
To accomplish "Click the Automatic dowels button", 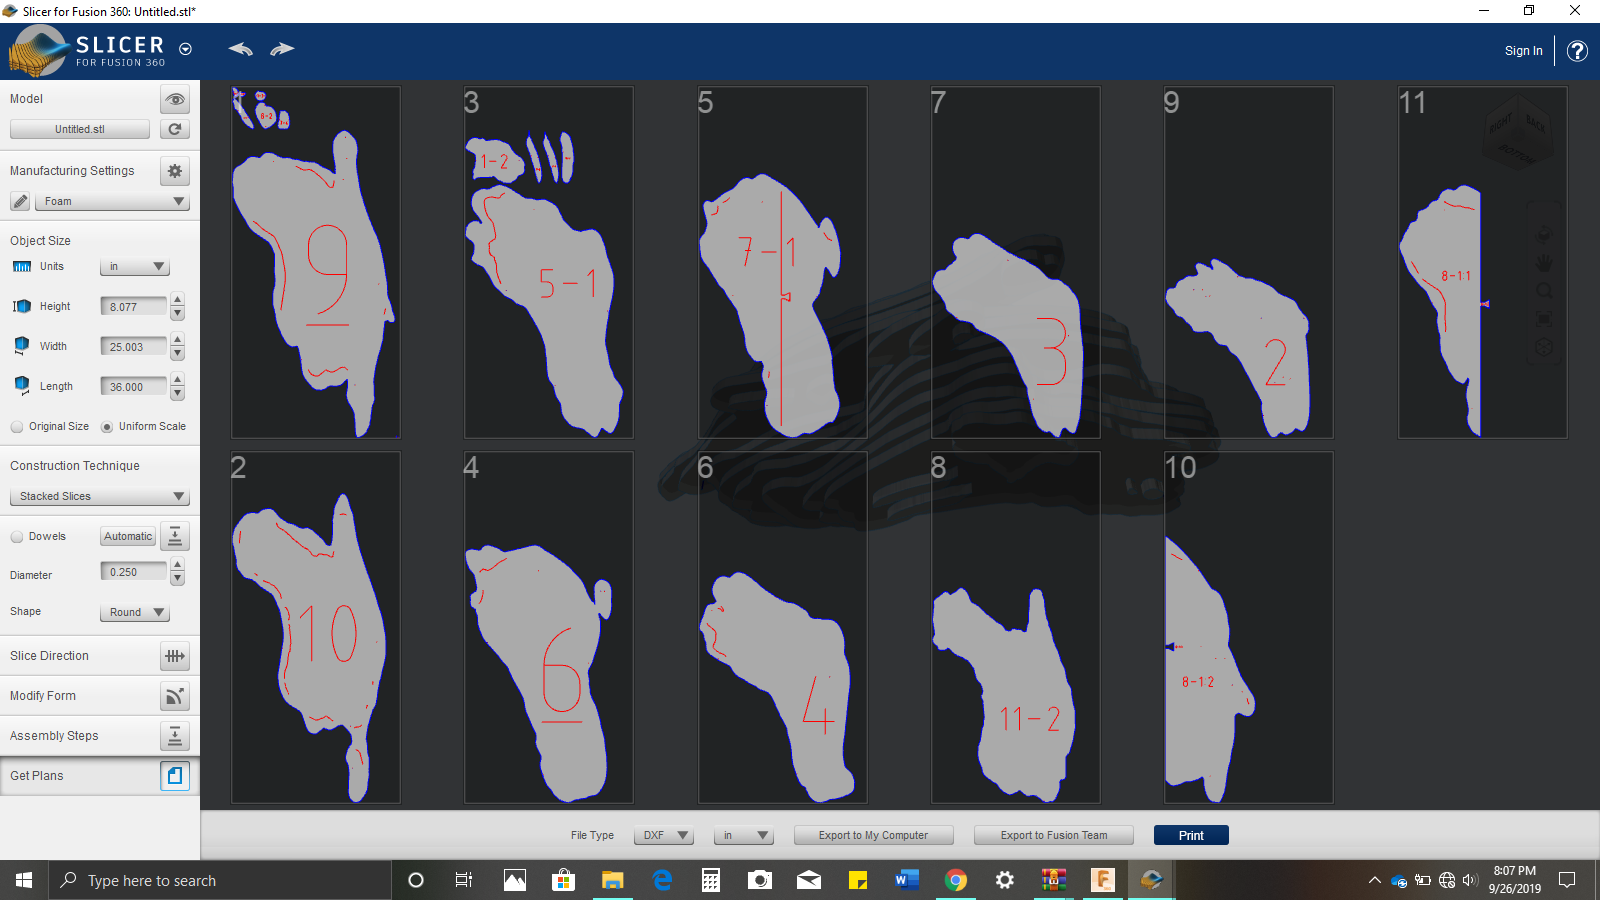I will tap(128, 536).
